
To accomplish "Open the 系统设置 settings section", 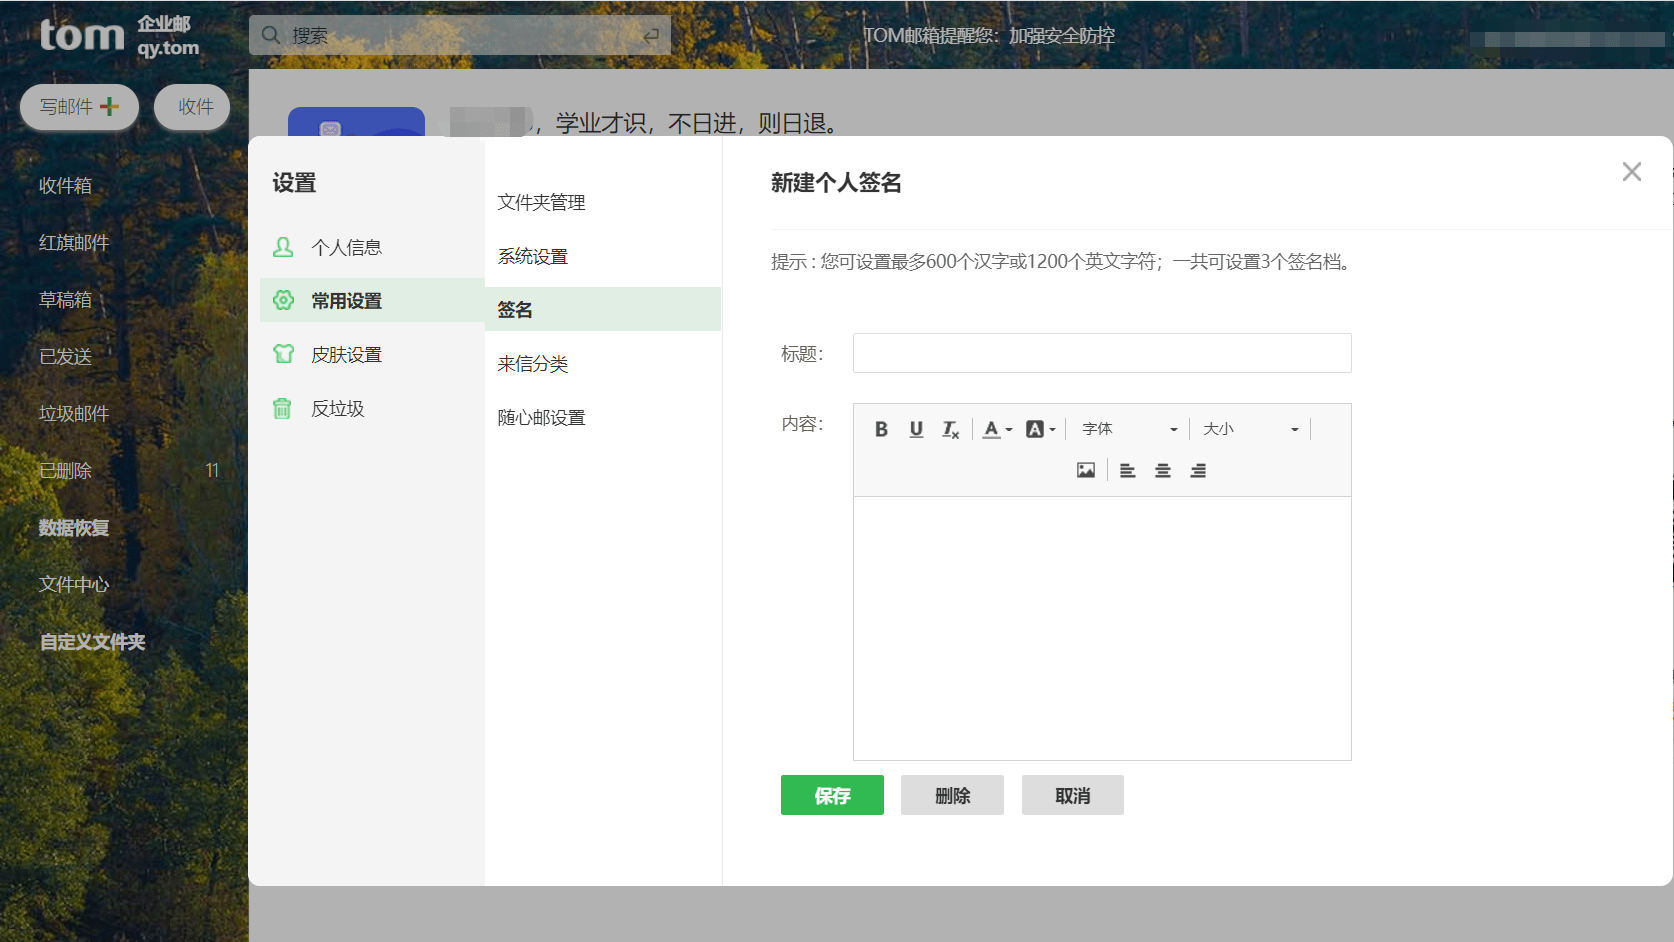I will 533,255.
